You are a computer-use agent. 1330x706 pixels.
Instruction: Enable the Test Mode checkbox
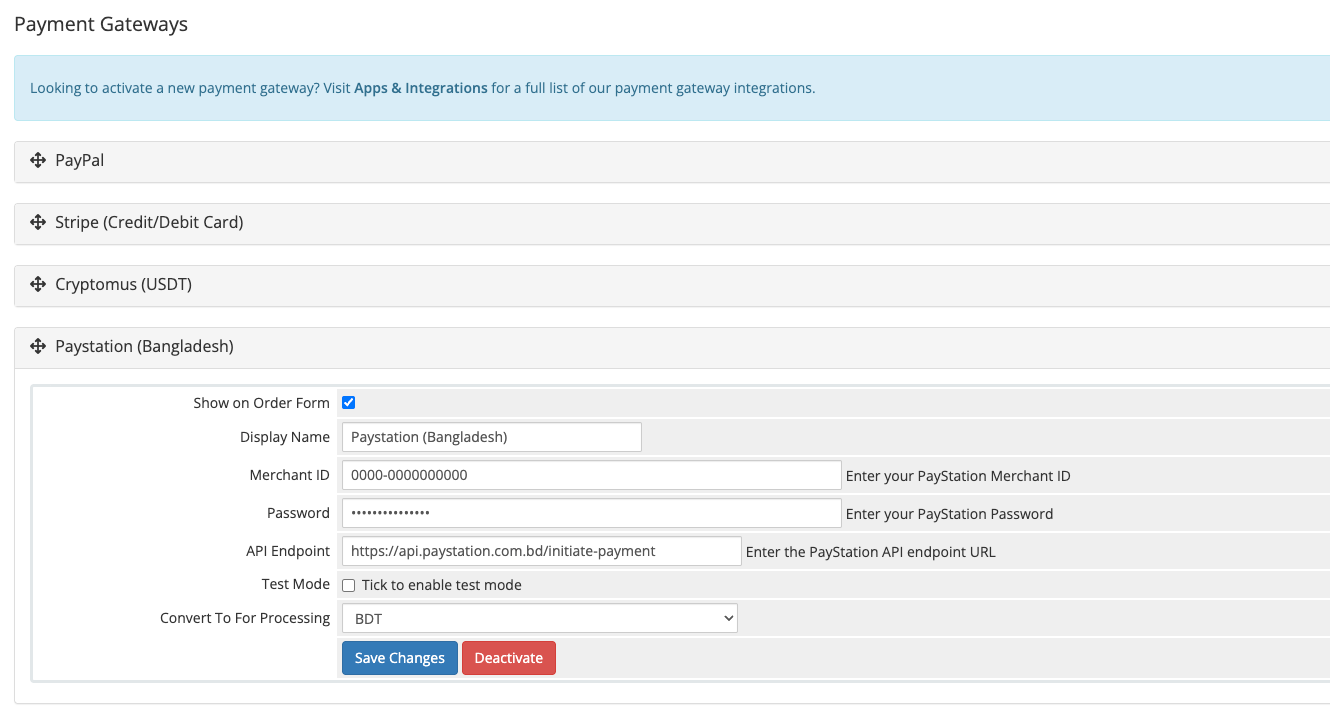click(349, 585)
